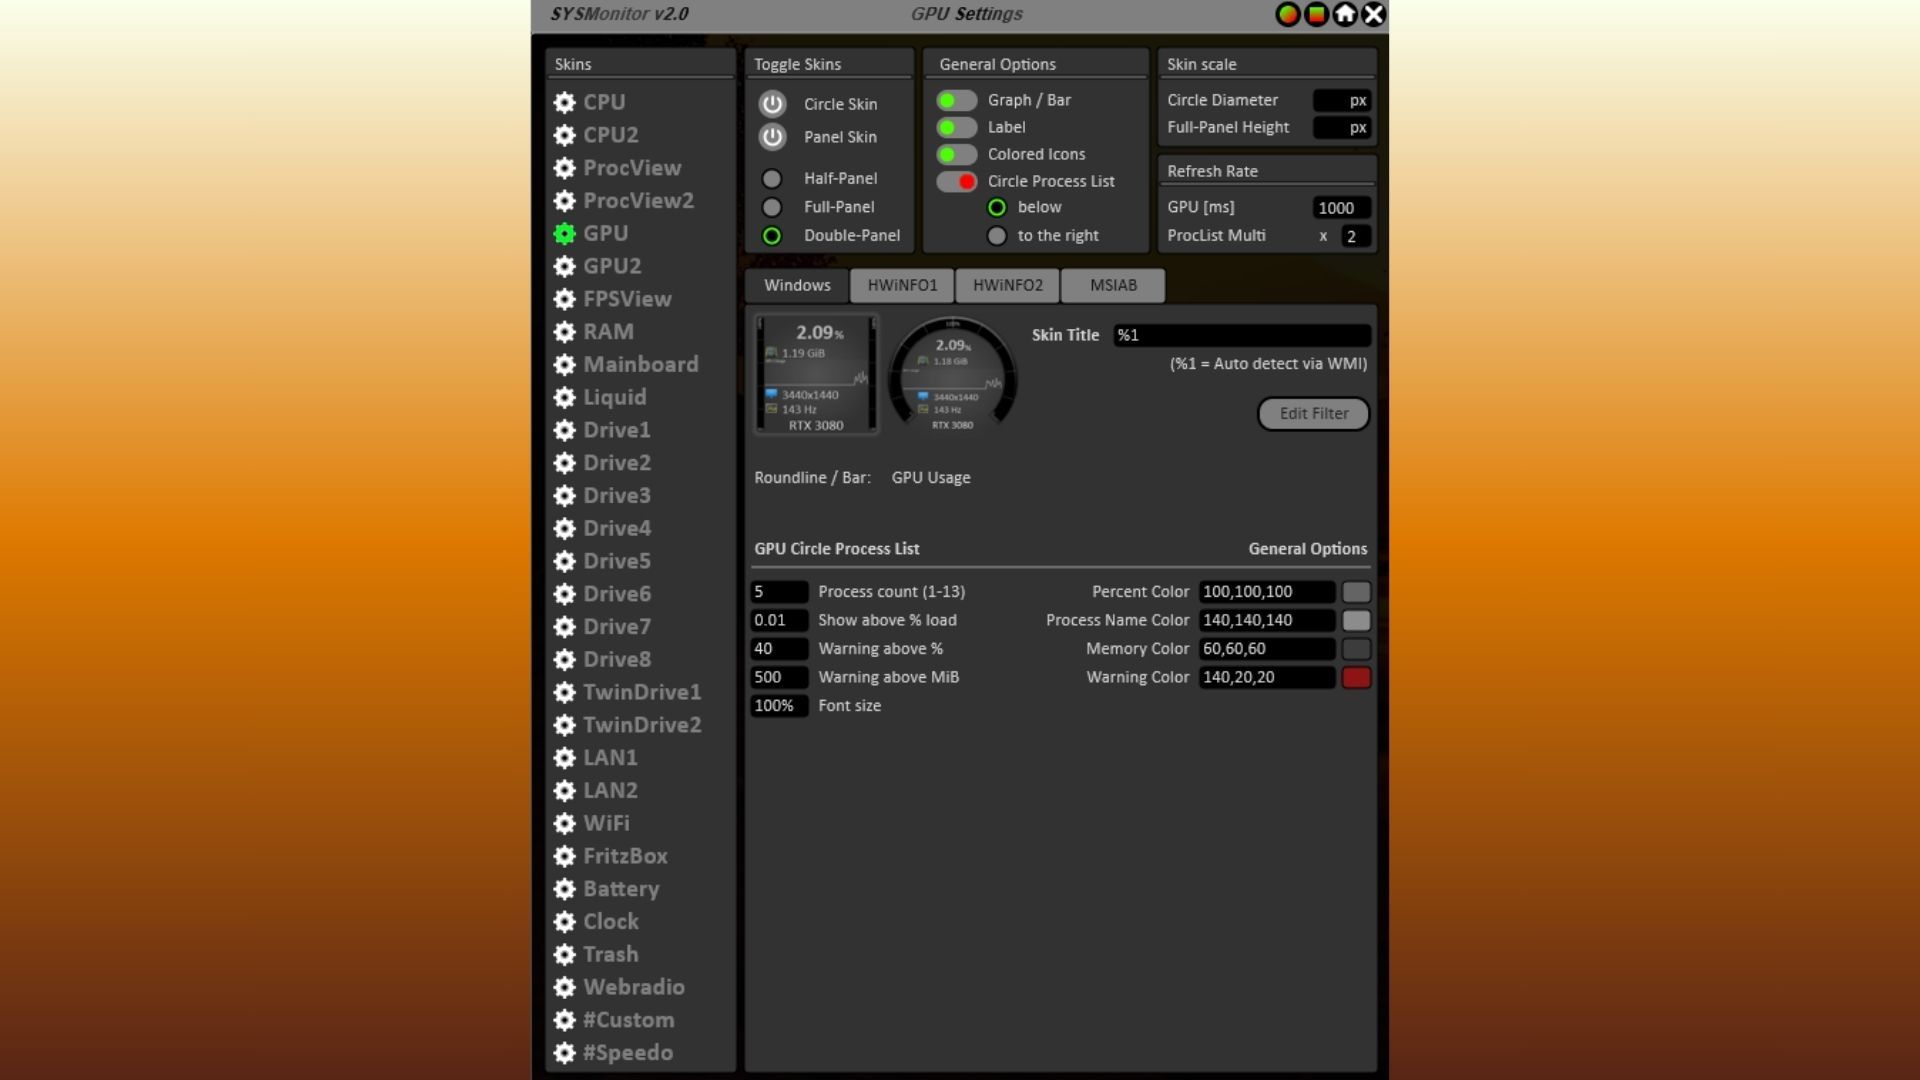
Task: Disable the Colored Icons switch
Action: [956, 154]
